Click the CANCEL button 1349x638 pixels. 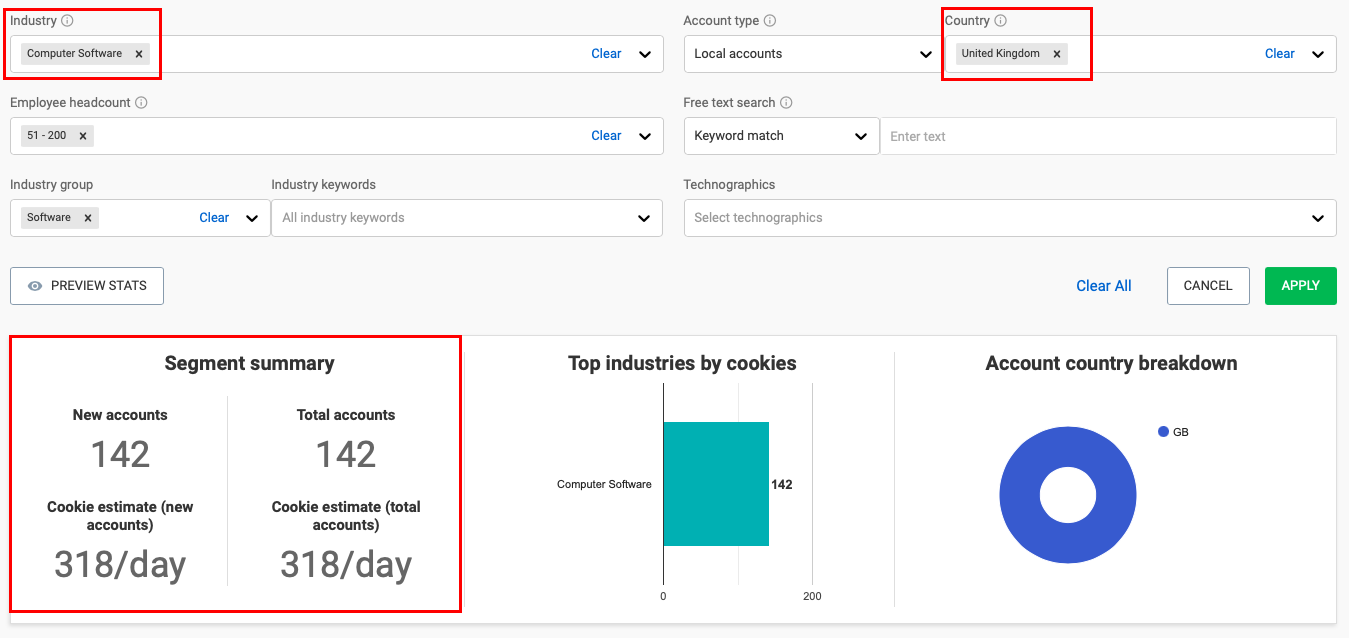pos(1208,286)
